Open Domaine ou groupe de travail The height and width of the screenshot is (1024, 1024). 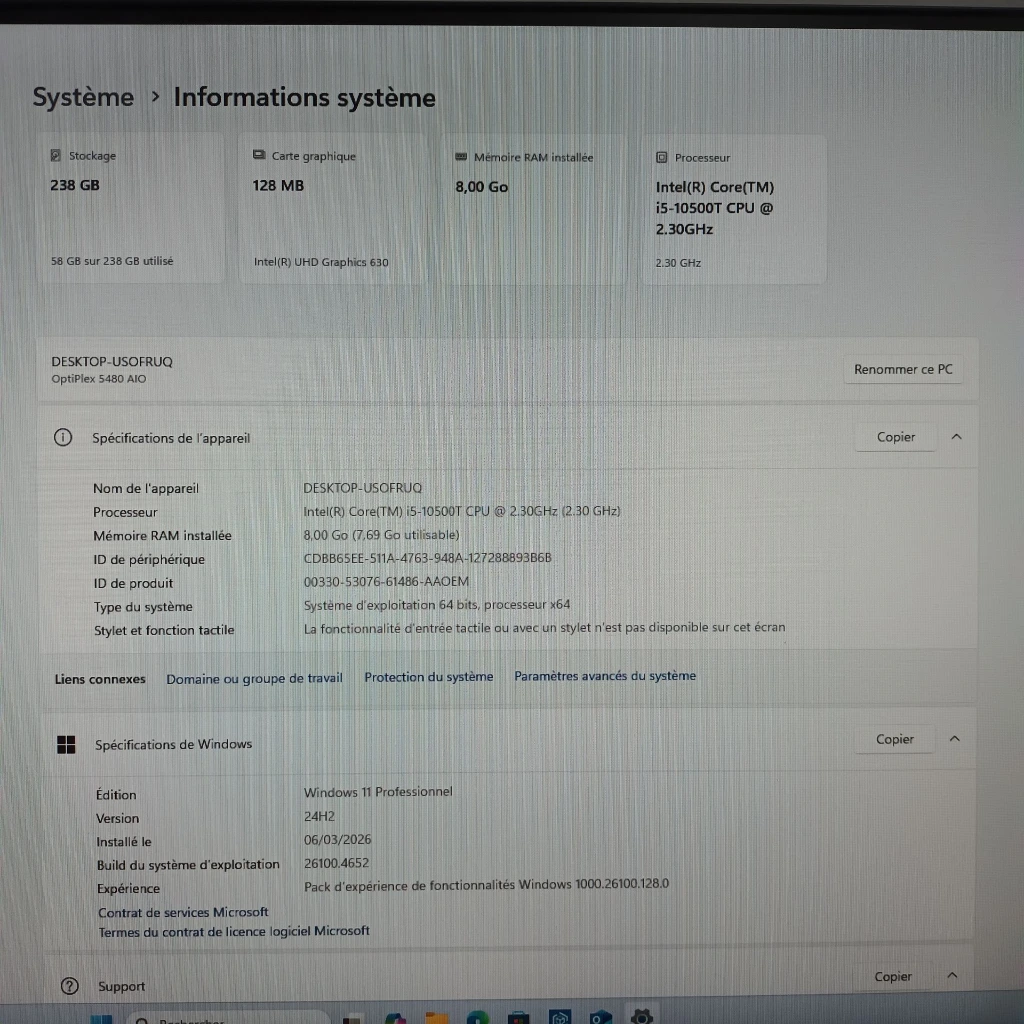254,679
